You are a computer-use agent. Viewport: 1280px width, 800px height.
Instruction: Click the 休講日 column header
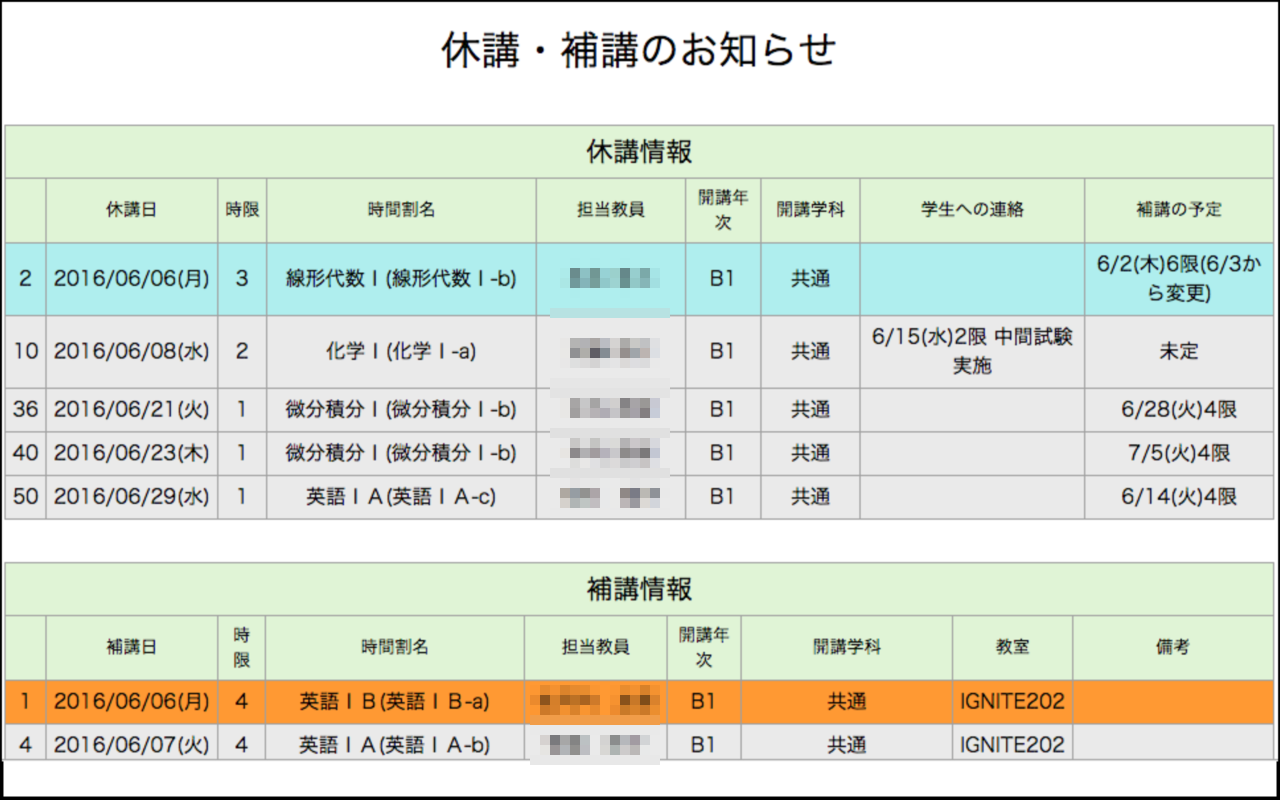coord(132,210)
